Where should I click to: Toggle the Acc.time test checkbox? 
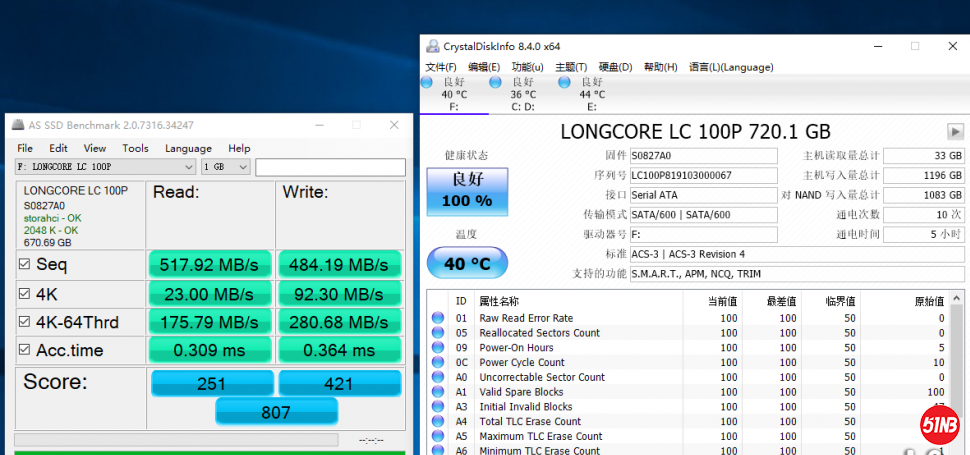pyautogui.click(x=24, y=349)
